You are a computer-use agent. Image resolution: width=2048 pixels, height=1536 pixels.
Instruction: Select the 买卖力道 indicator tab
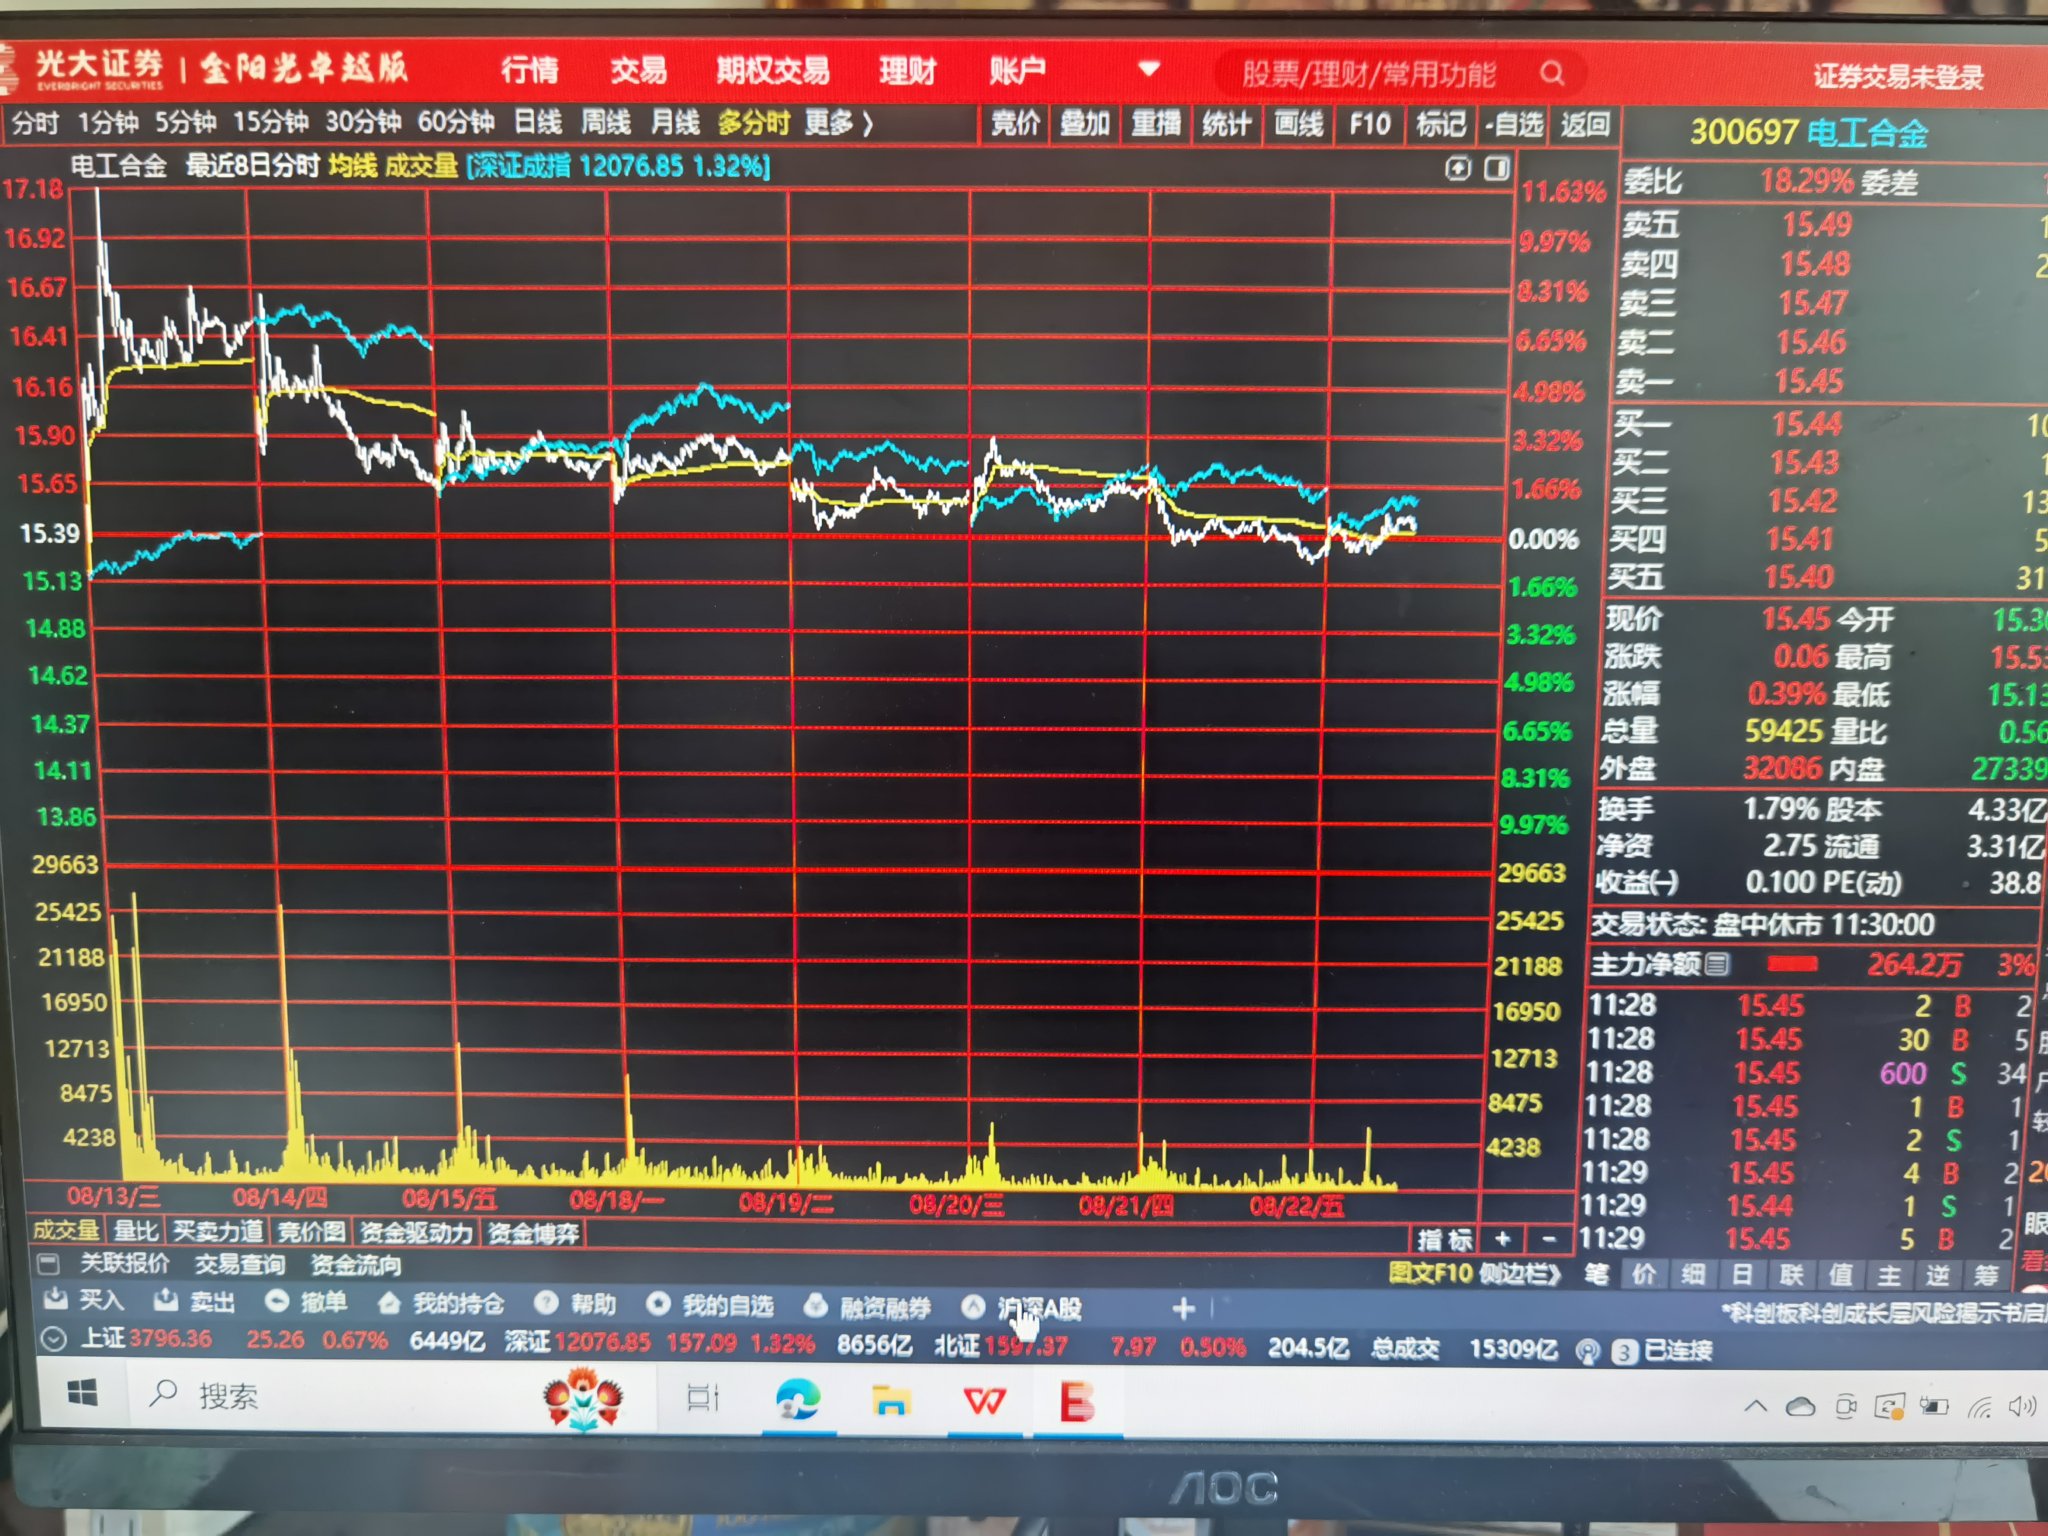[x=218, y=1231]
